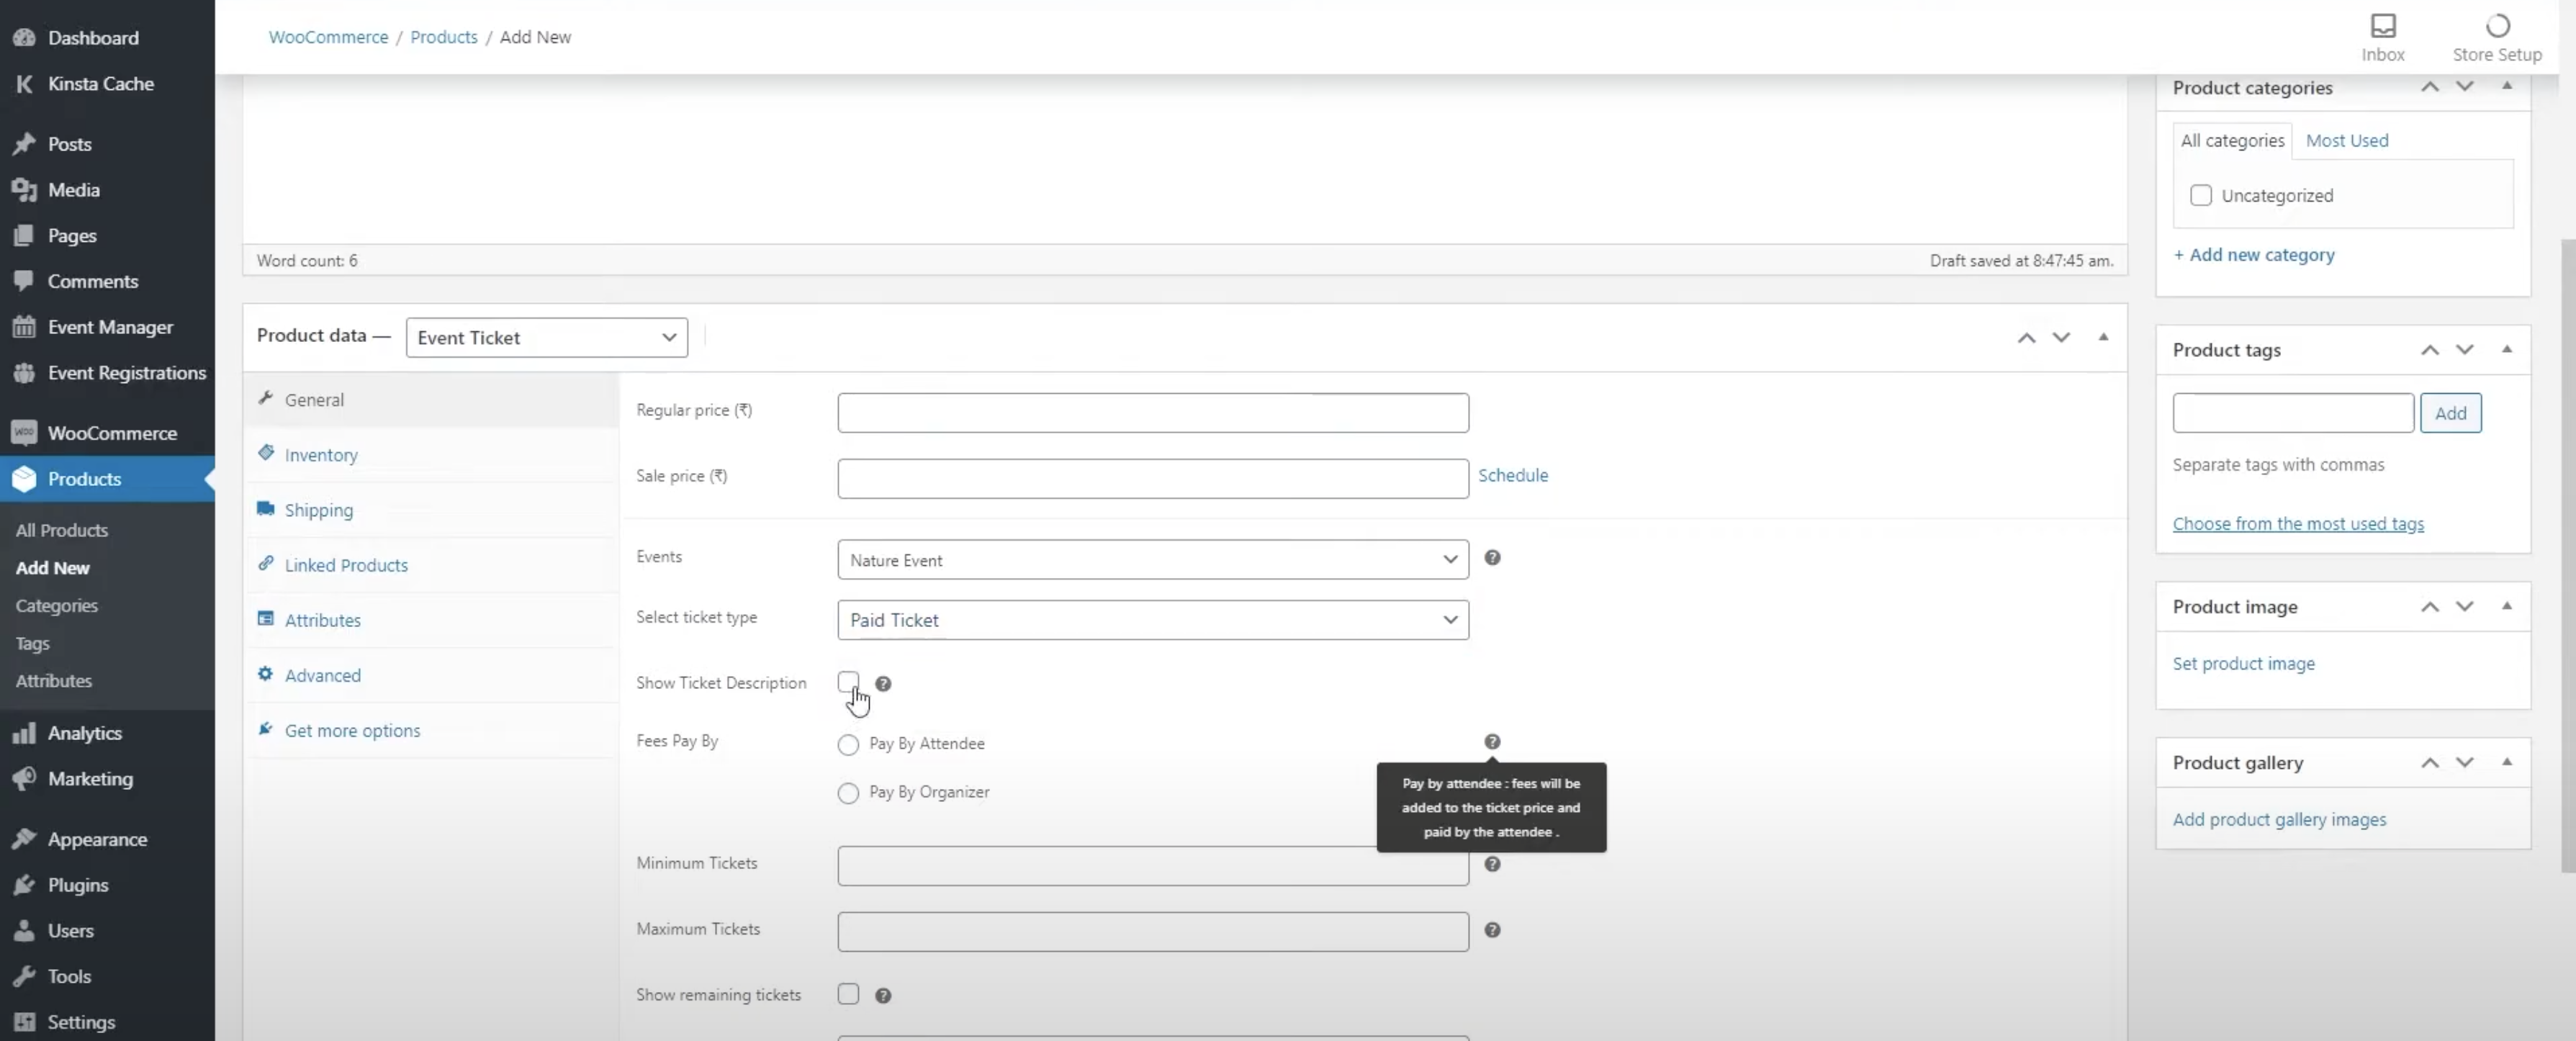2576x1041 pixels.
Task: Click the Inbox icon in top bar
Action: point(2382,26)
